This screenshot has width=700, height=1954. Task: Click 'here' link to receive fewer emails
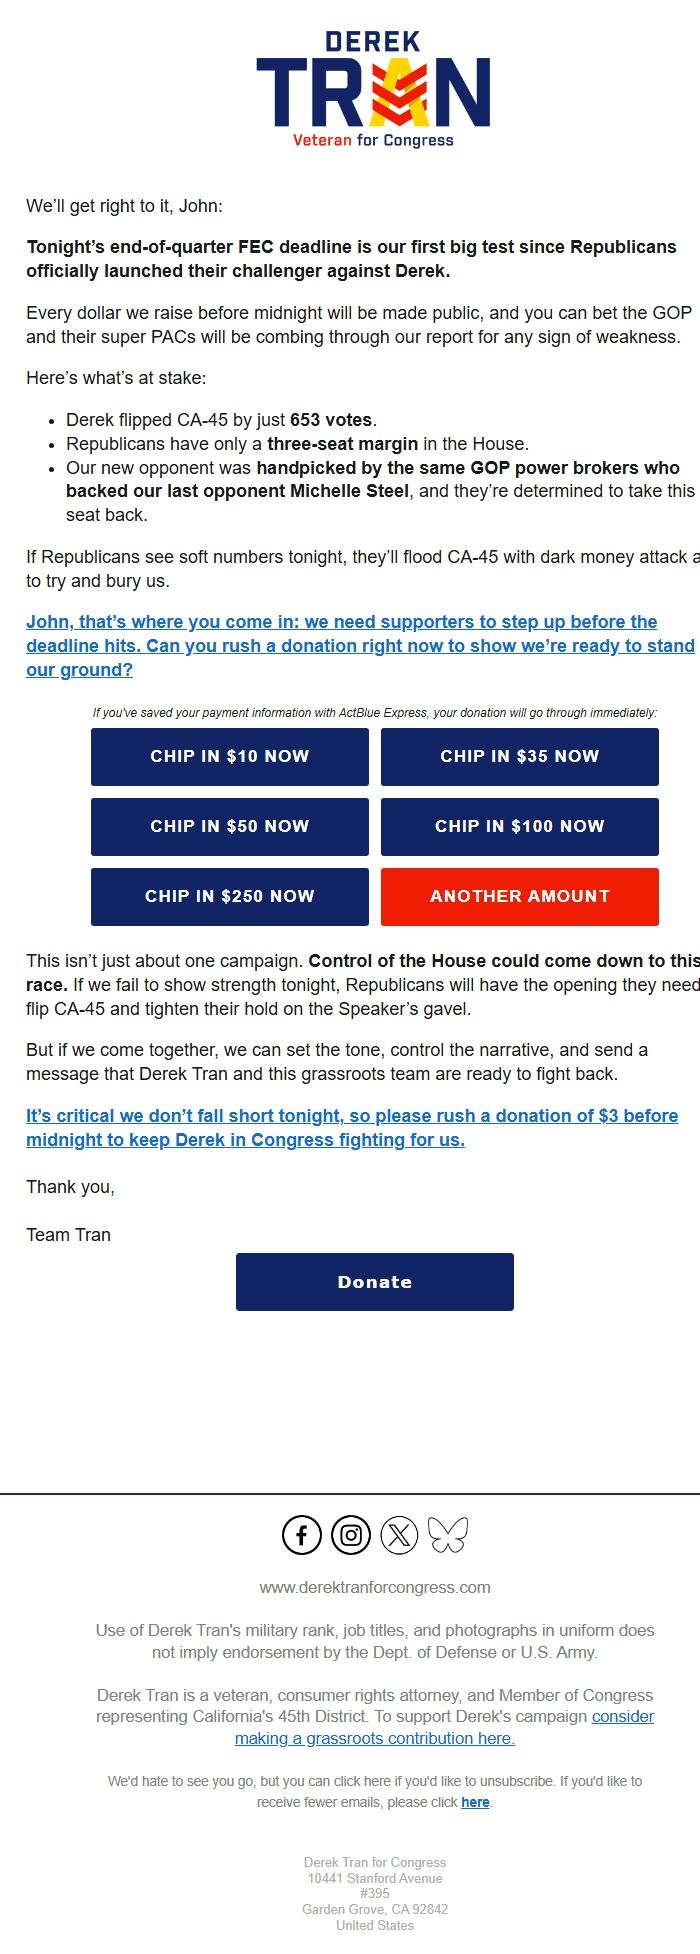click(475, 1802)
